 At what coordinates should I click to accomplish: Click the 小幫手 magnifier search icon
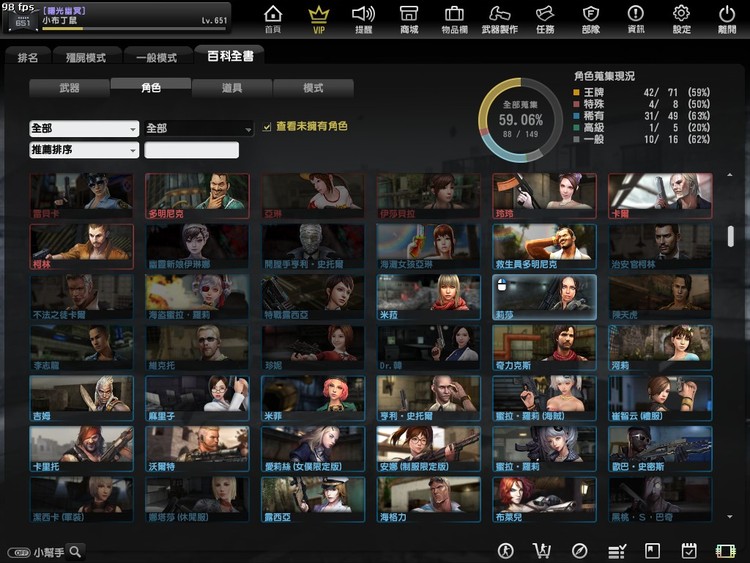[75, 552]
